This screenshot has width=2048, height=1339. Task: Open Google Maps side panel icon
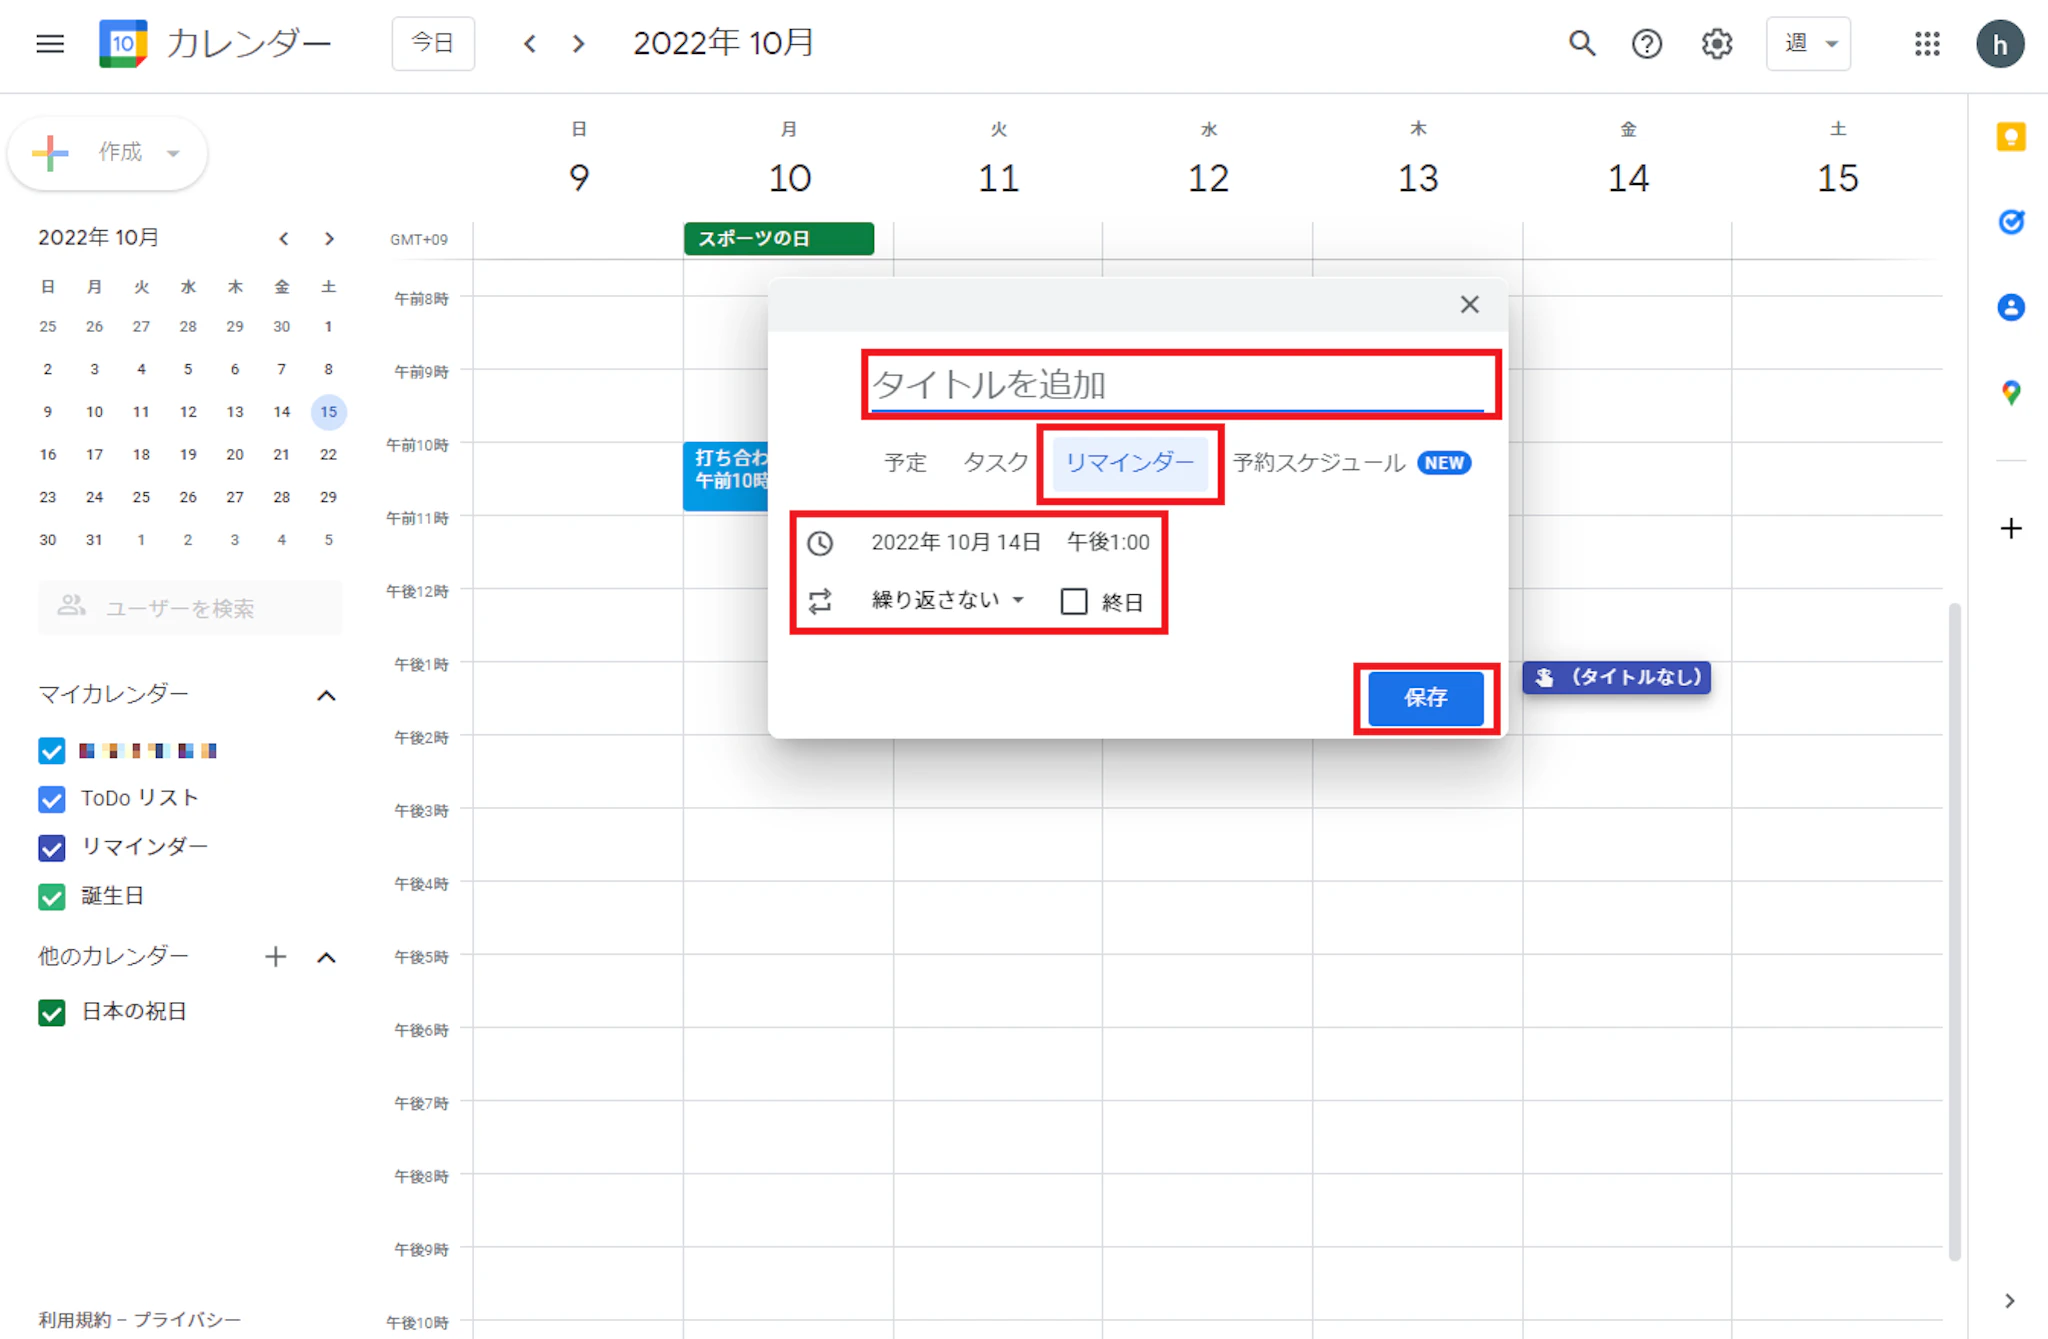click(2011, 392)
